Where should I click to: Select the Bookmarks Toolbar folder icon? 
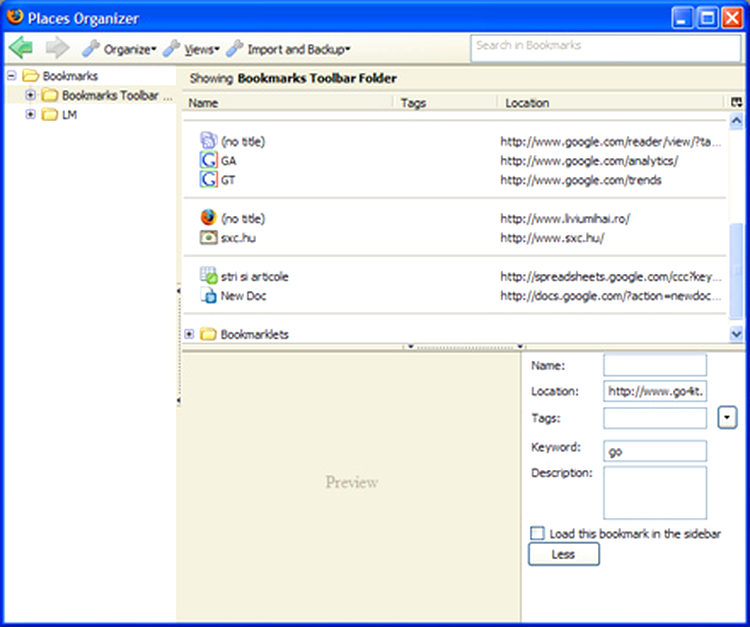pos(49,95)
